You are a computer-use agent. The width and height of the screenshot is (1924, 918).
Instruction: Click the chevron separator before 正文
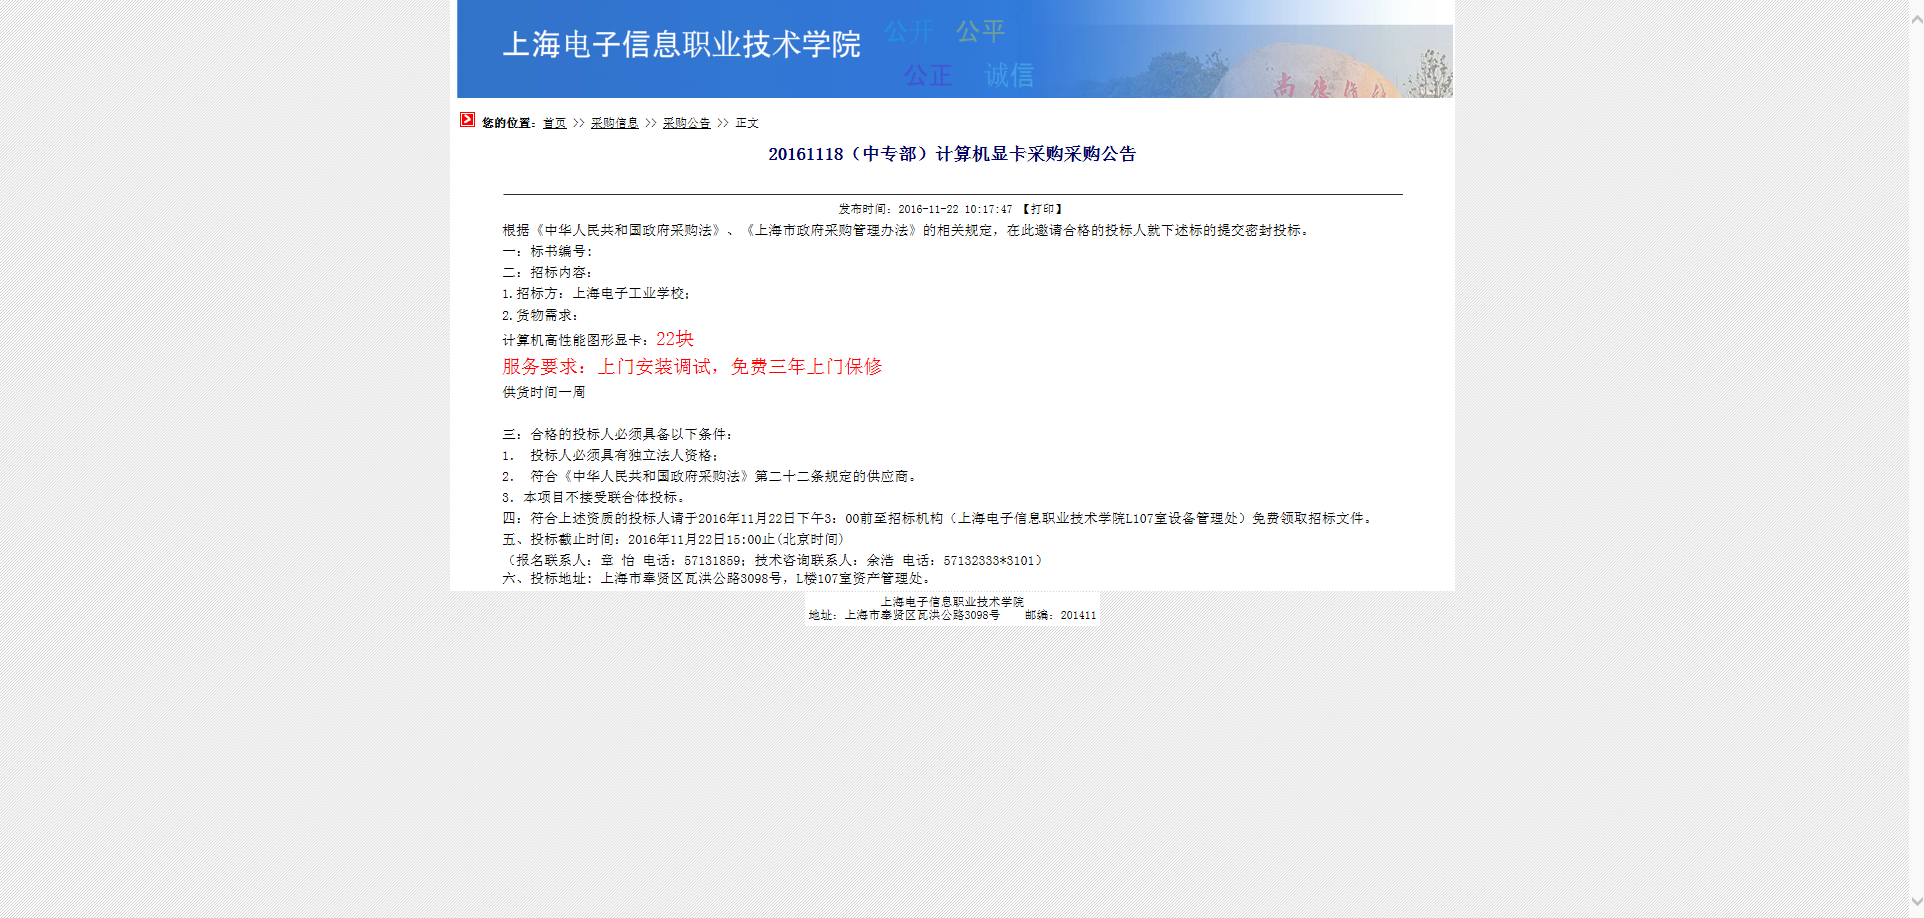click(723, 123)
